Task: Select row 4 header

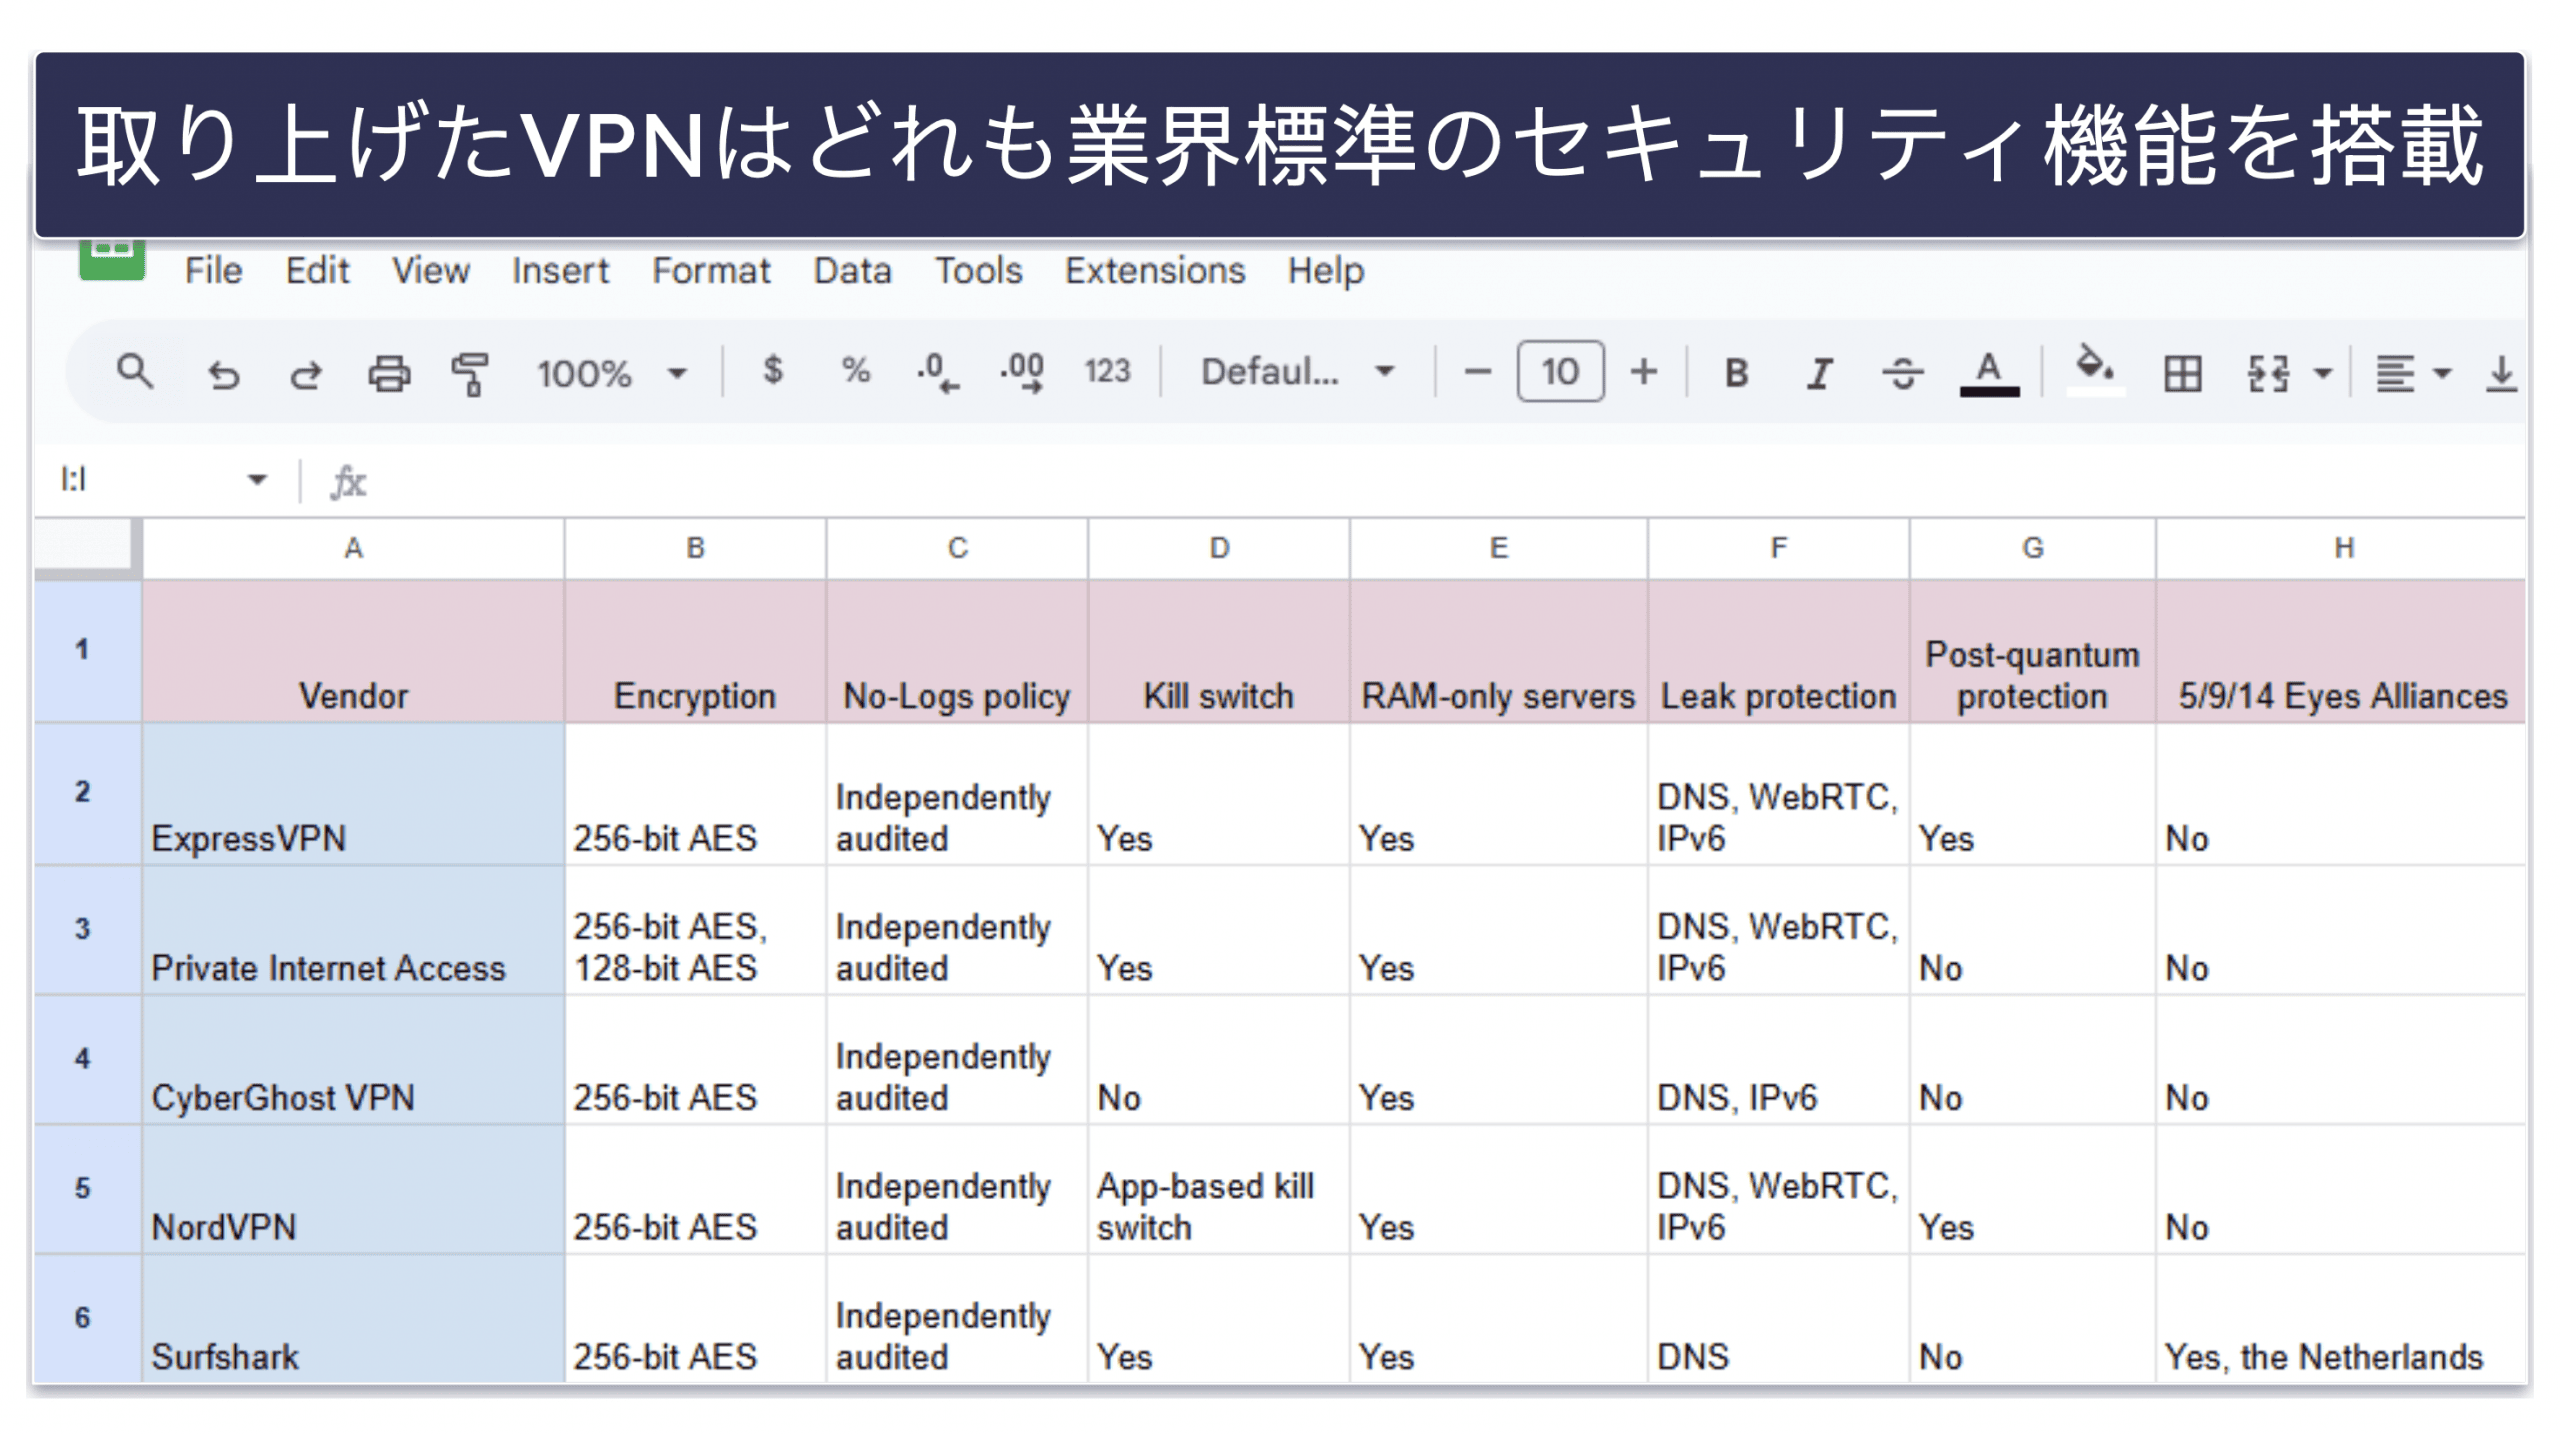Action: pos(87,1059)
